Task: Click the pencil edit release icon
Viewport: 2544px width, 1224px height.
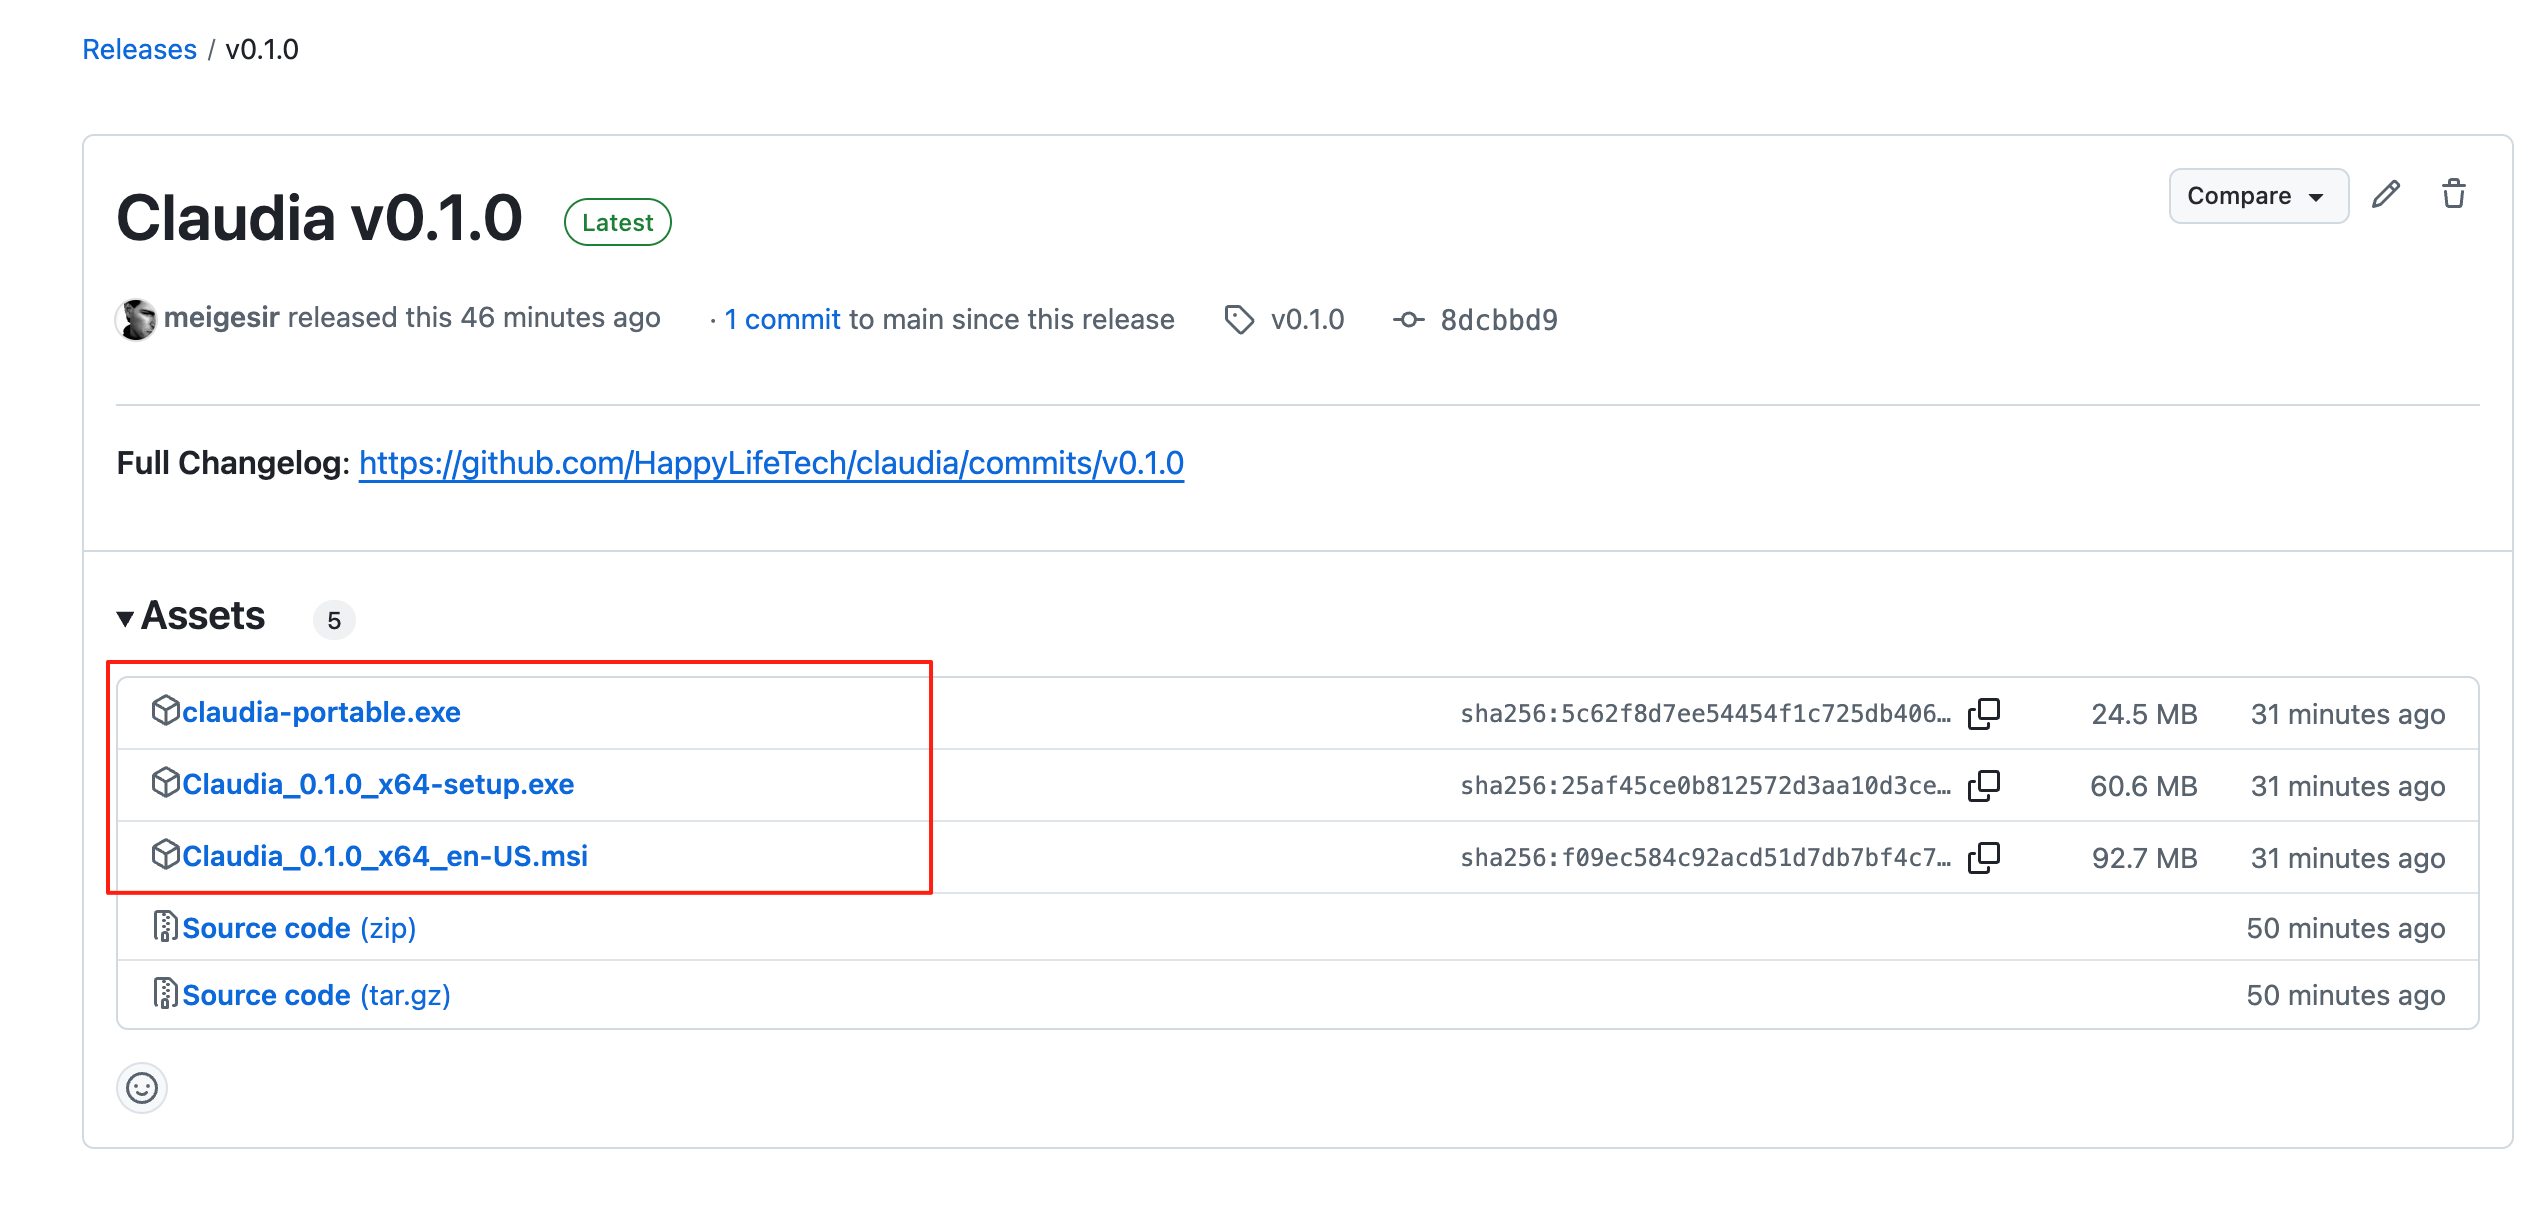Action: tap(2386, 194)
